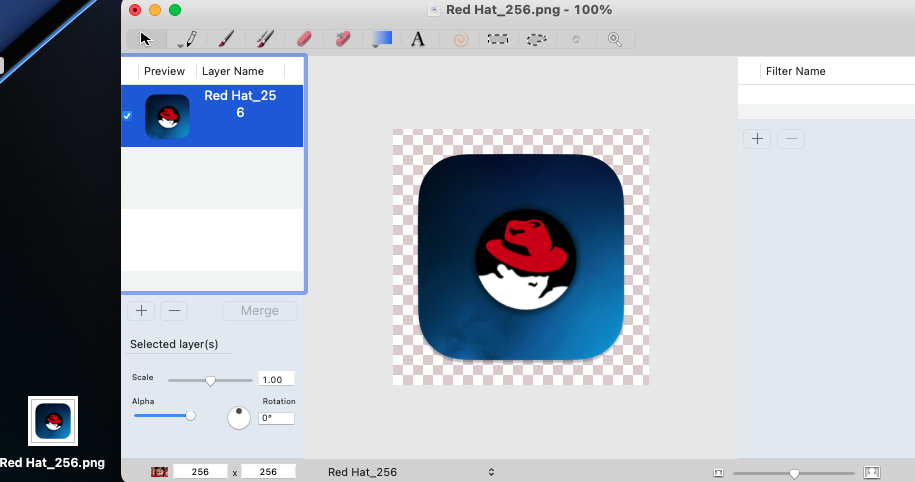Viewport: 915px width, 482px height.
Task: Select the orange spiral effect tool
Action: click(461, 39)
